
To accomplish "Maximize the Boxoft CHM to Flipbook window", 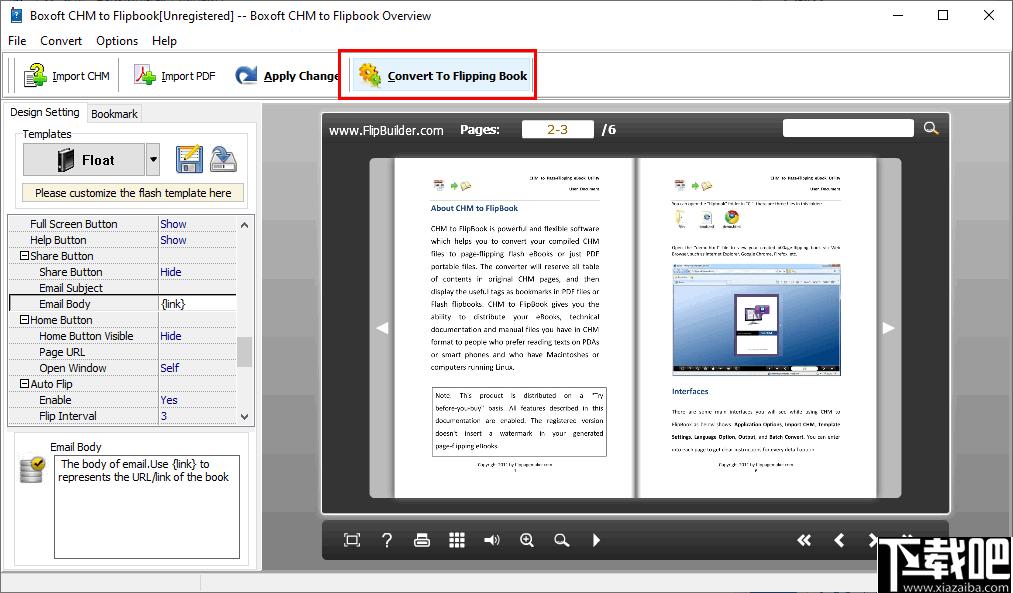I will pos(943,16).
